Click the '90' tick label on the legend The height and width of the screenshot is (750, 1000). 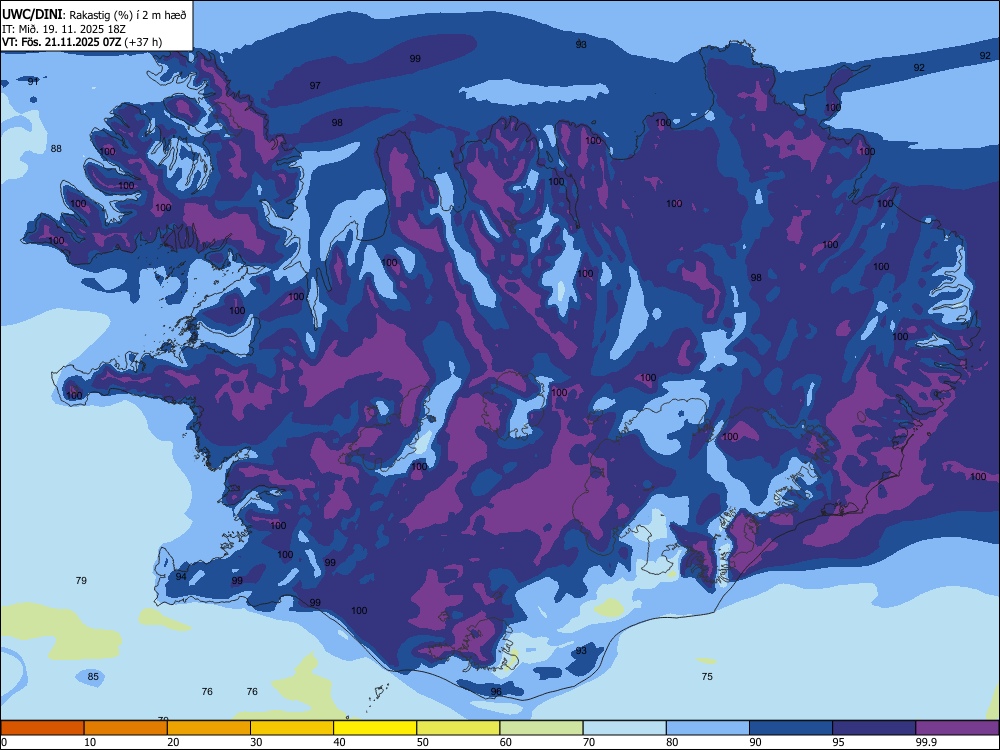[x=755, y=742]
